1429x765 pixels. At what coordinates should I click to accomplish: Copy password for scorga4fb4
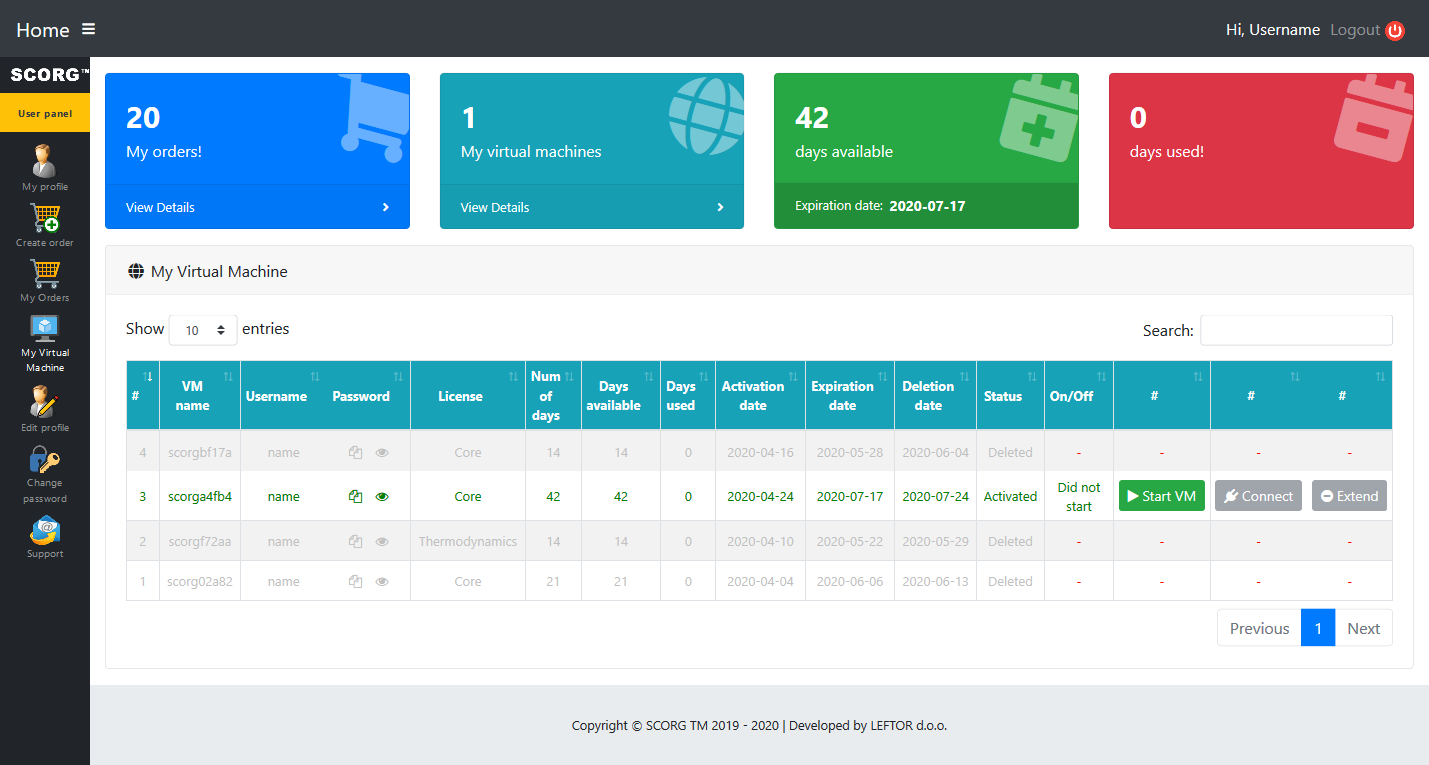pyautogui.click(x=355, y=496)
